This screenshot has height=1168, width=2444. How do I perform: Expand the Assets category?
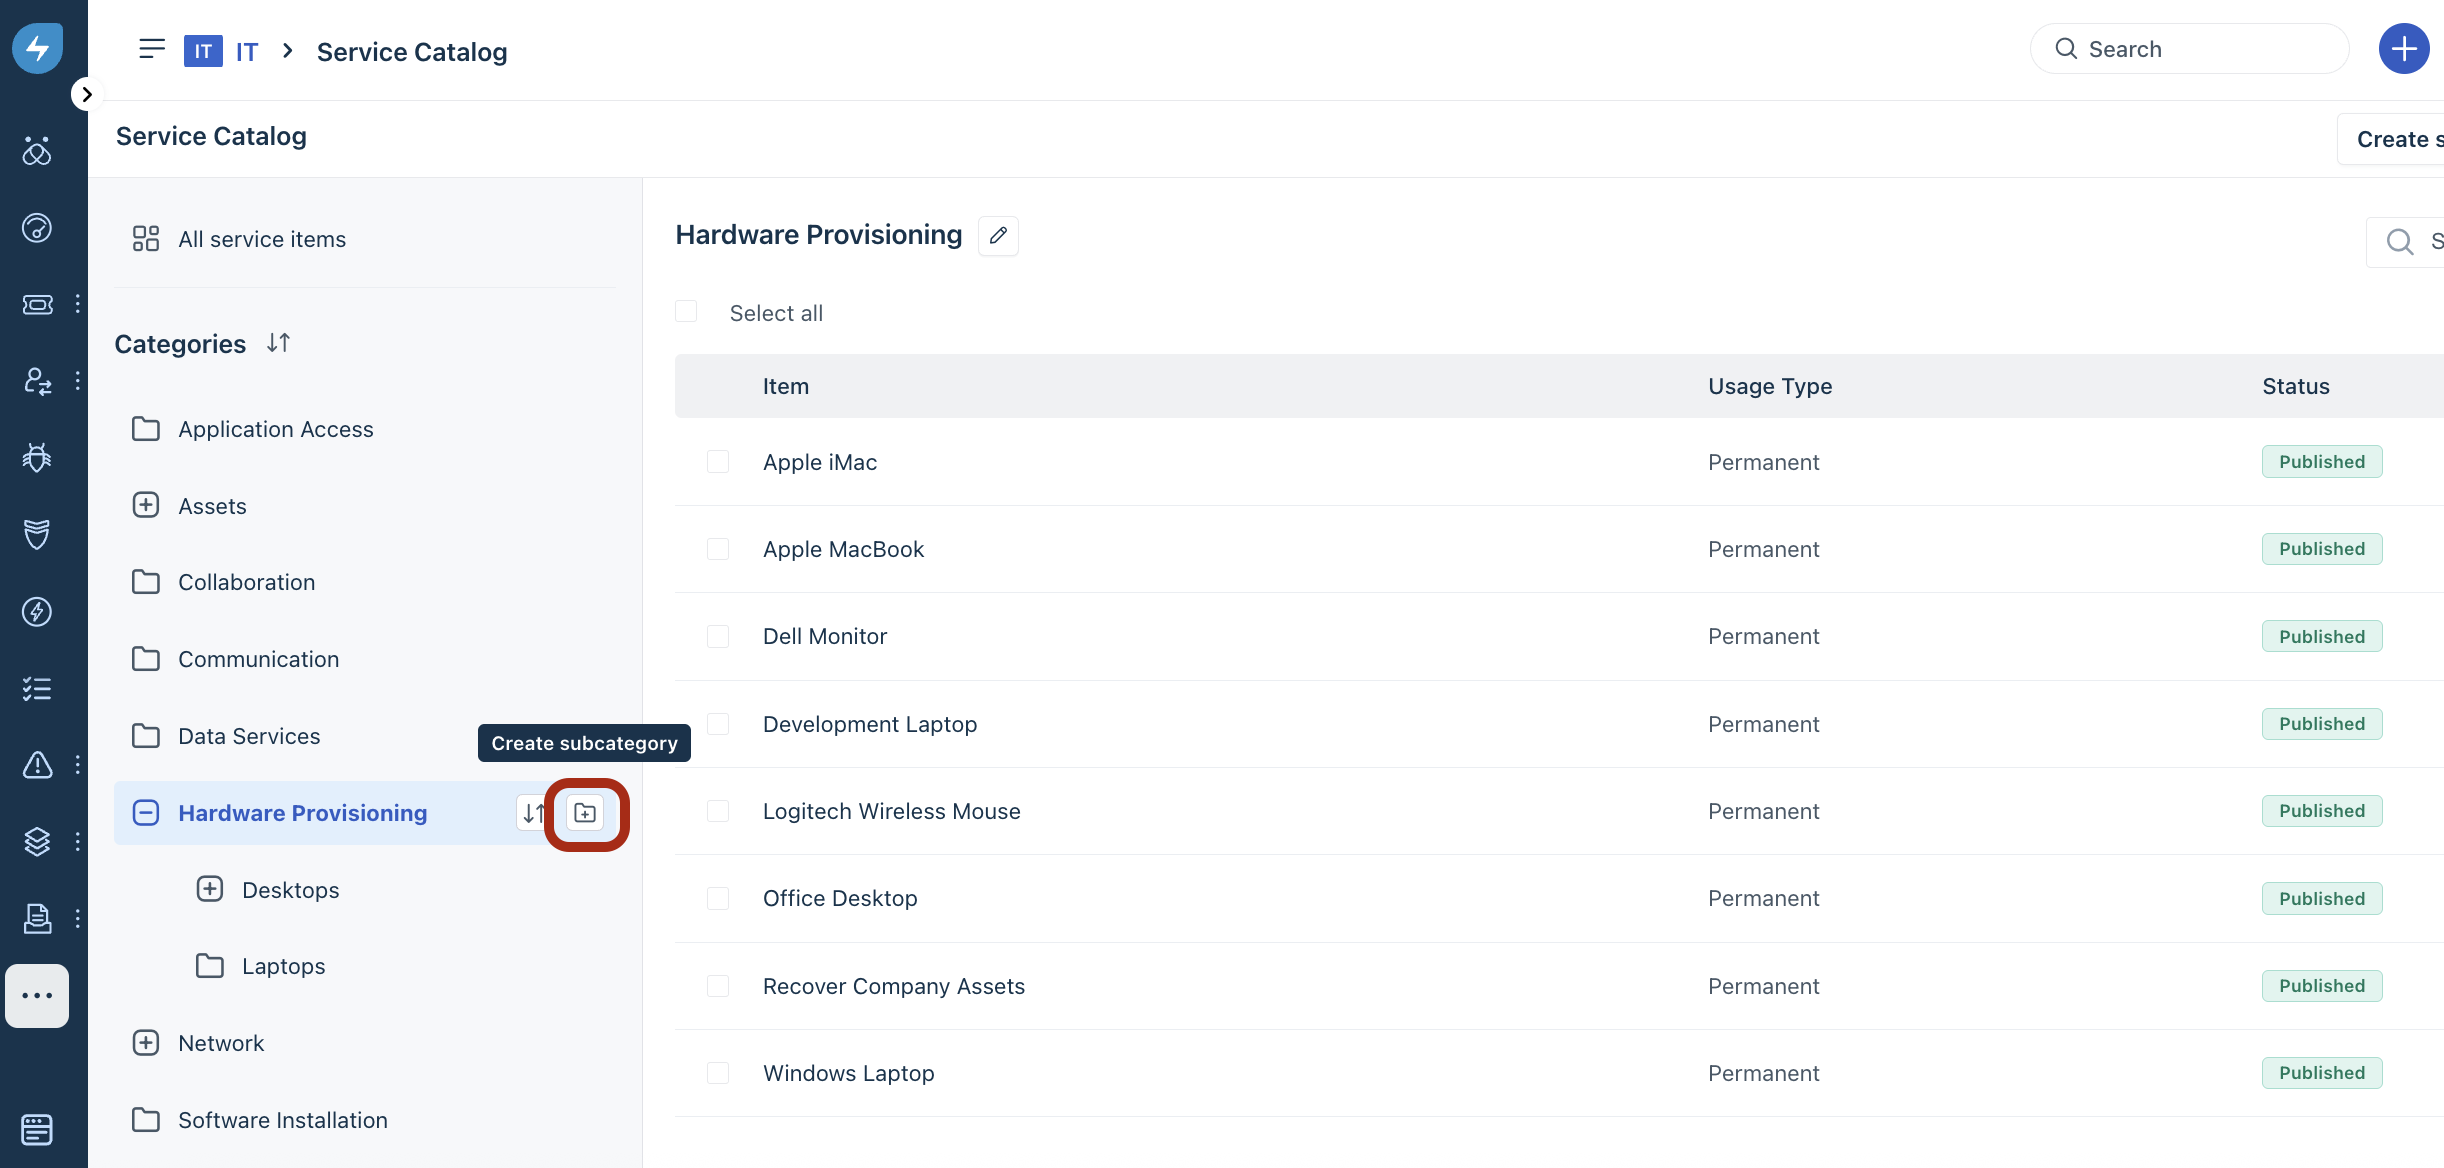pos(146,505)
